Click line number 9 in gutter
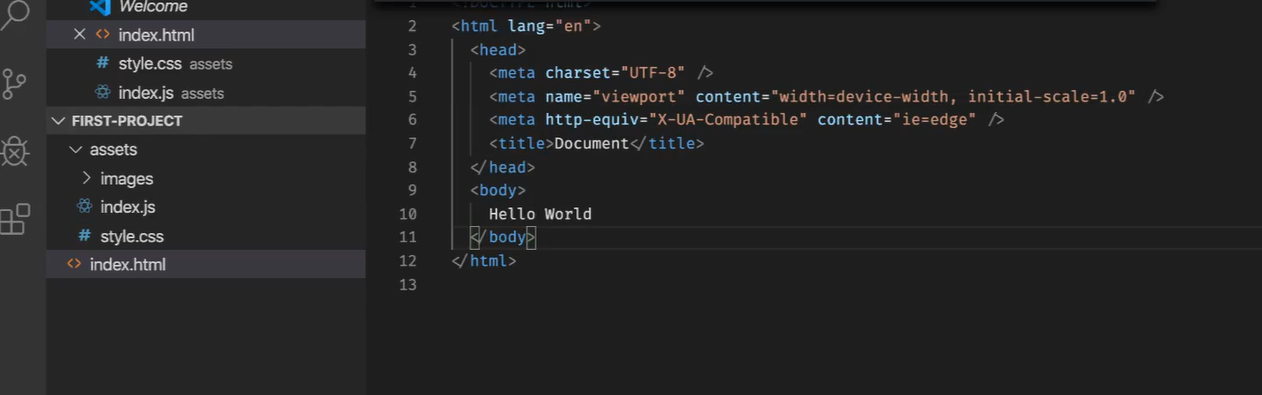The image size is (1262, 395). pyautogui.click(x=412, y=190)
